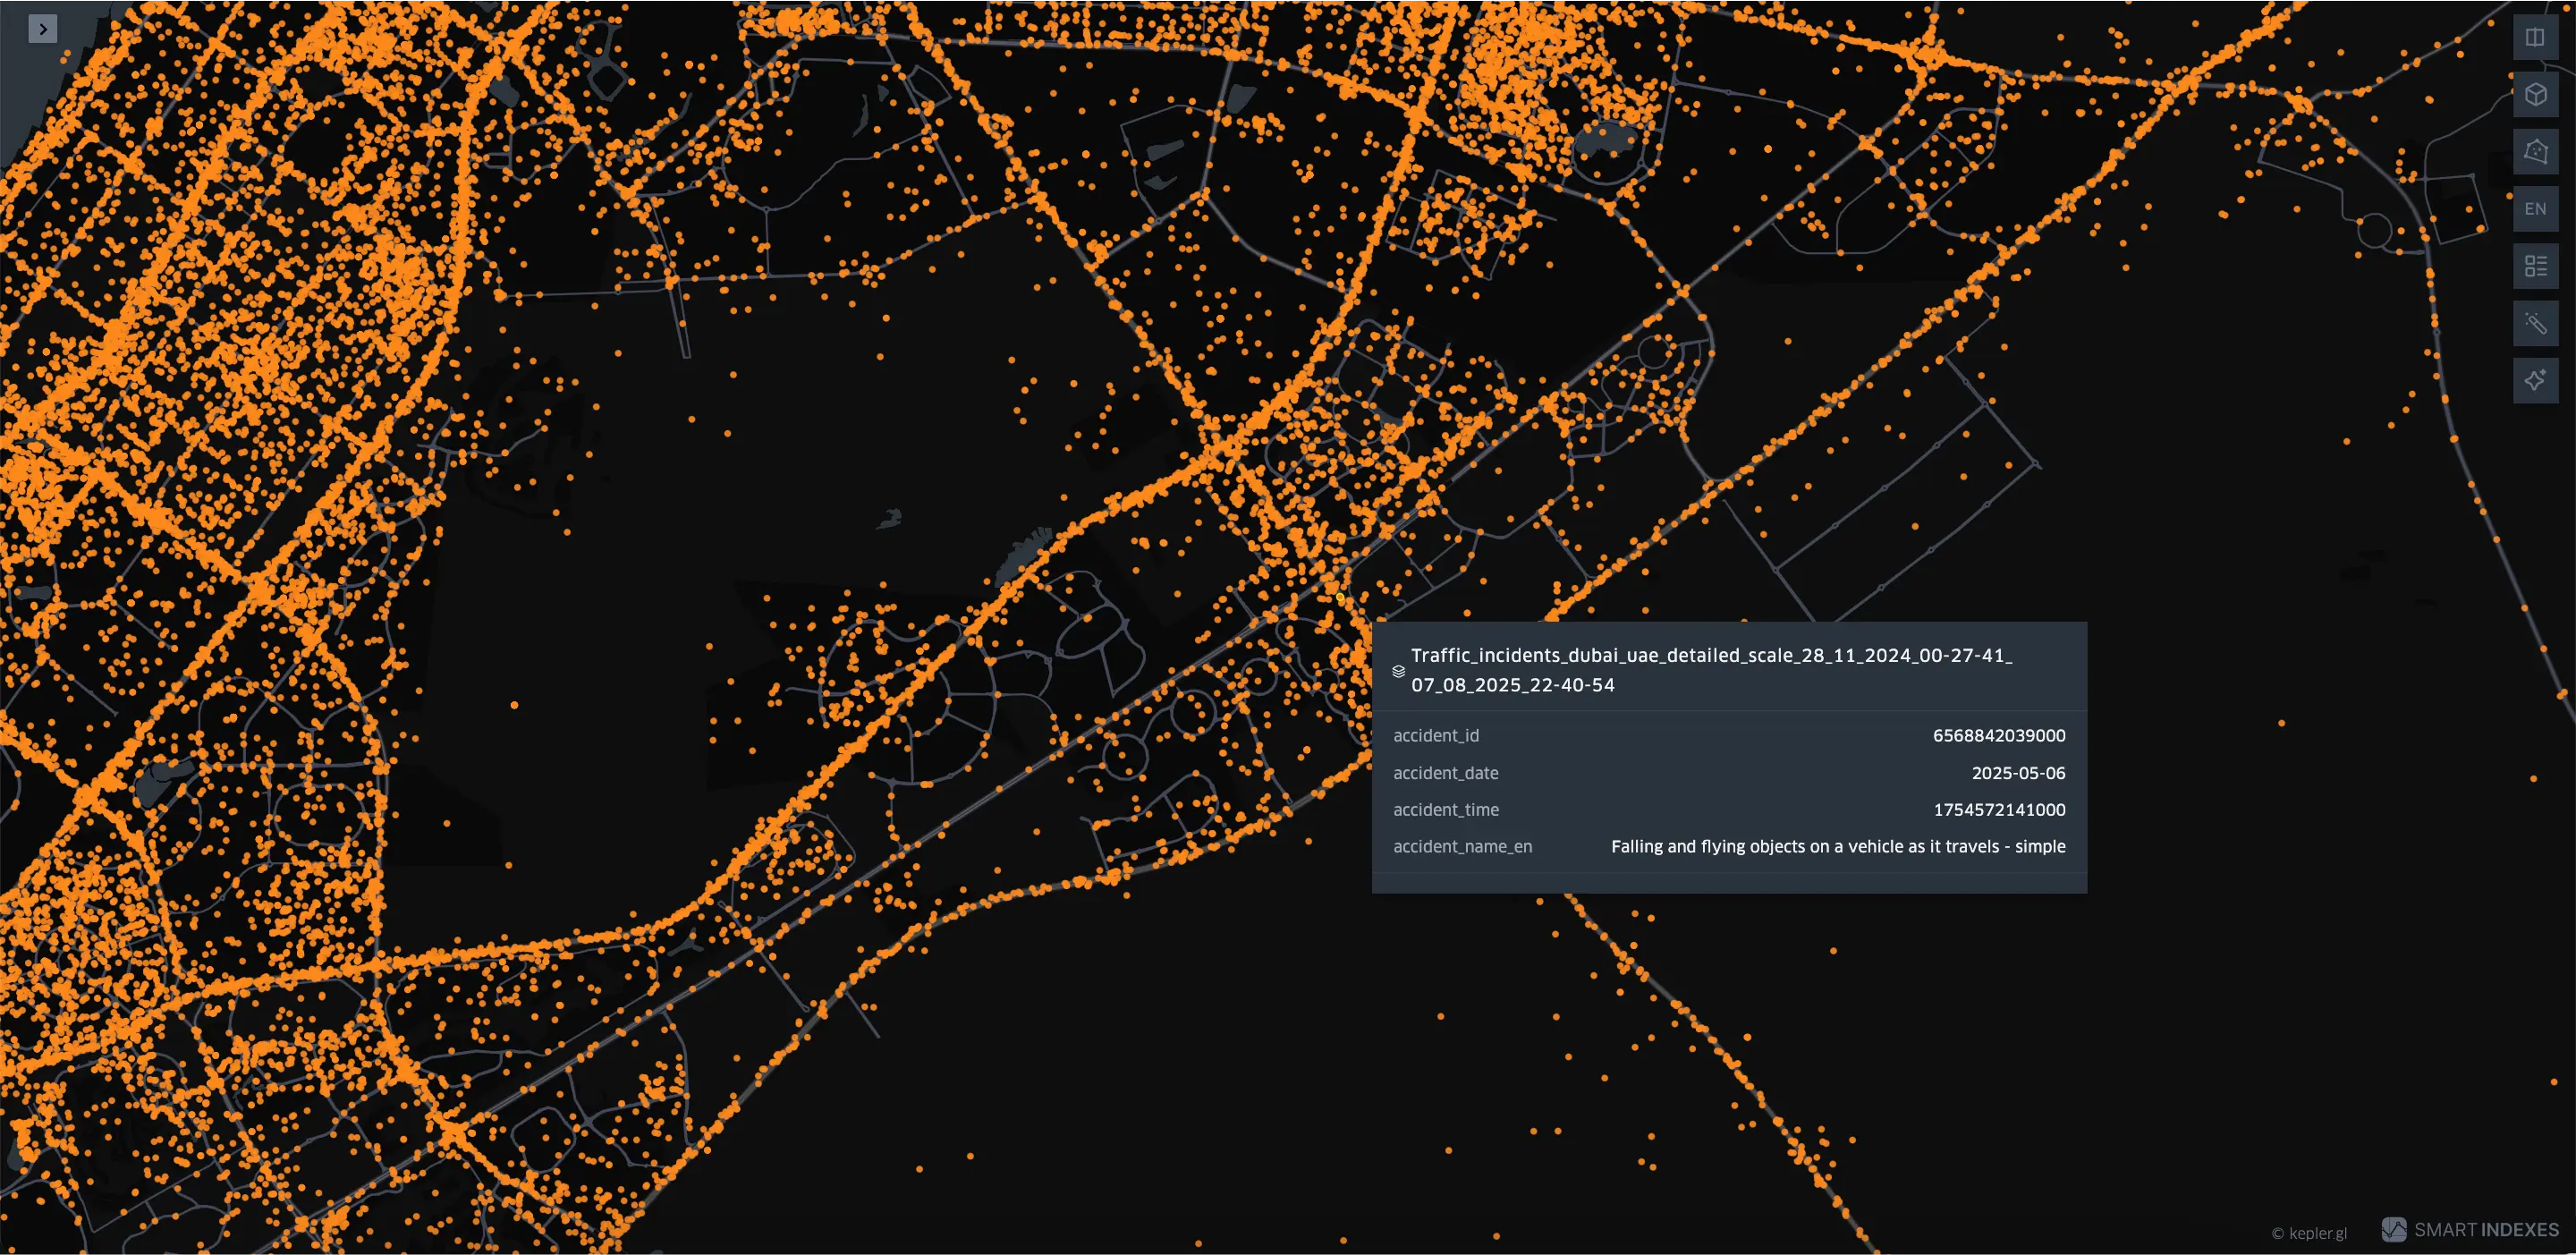The height and width of the screenshot is (1255, 2576).
Task: Open the draw polygon tool
Action: click(x=2534, y=152)
